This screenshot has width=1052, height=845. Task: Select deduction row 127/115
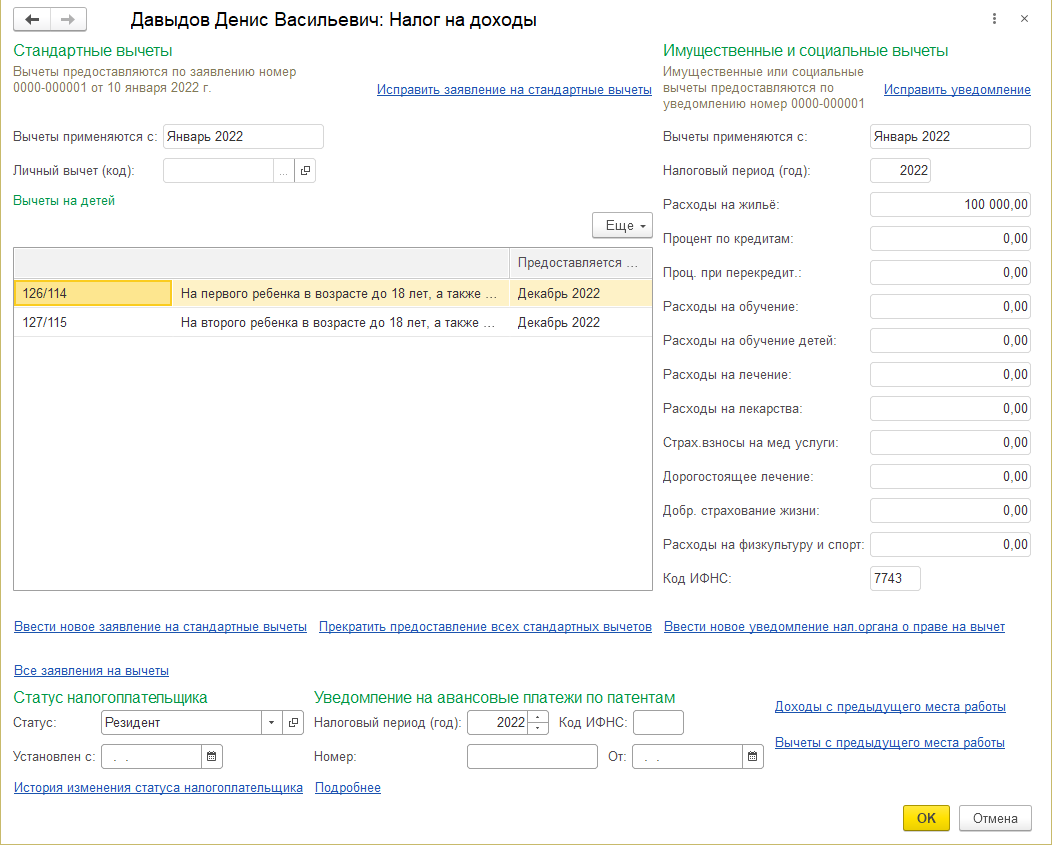pyautogui.click(x=92, y=322)
